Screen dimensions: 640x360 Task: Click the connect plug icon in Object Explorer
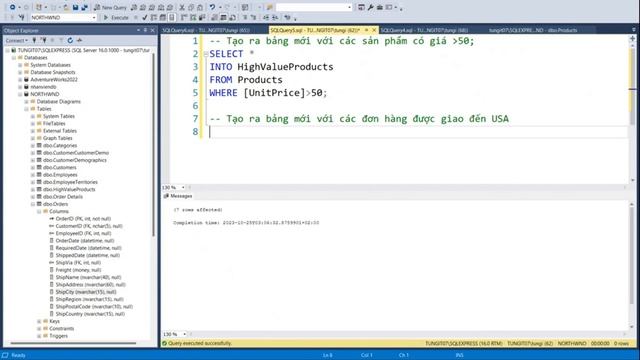coord(34,40)
